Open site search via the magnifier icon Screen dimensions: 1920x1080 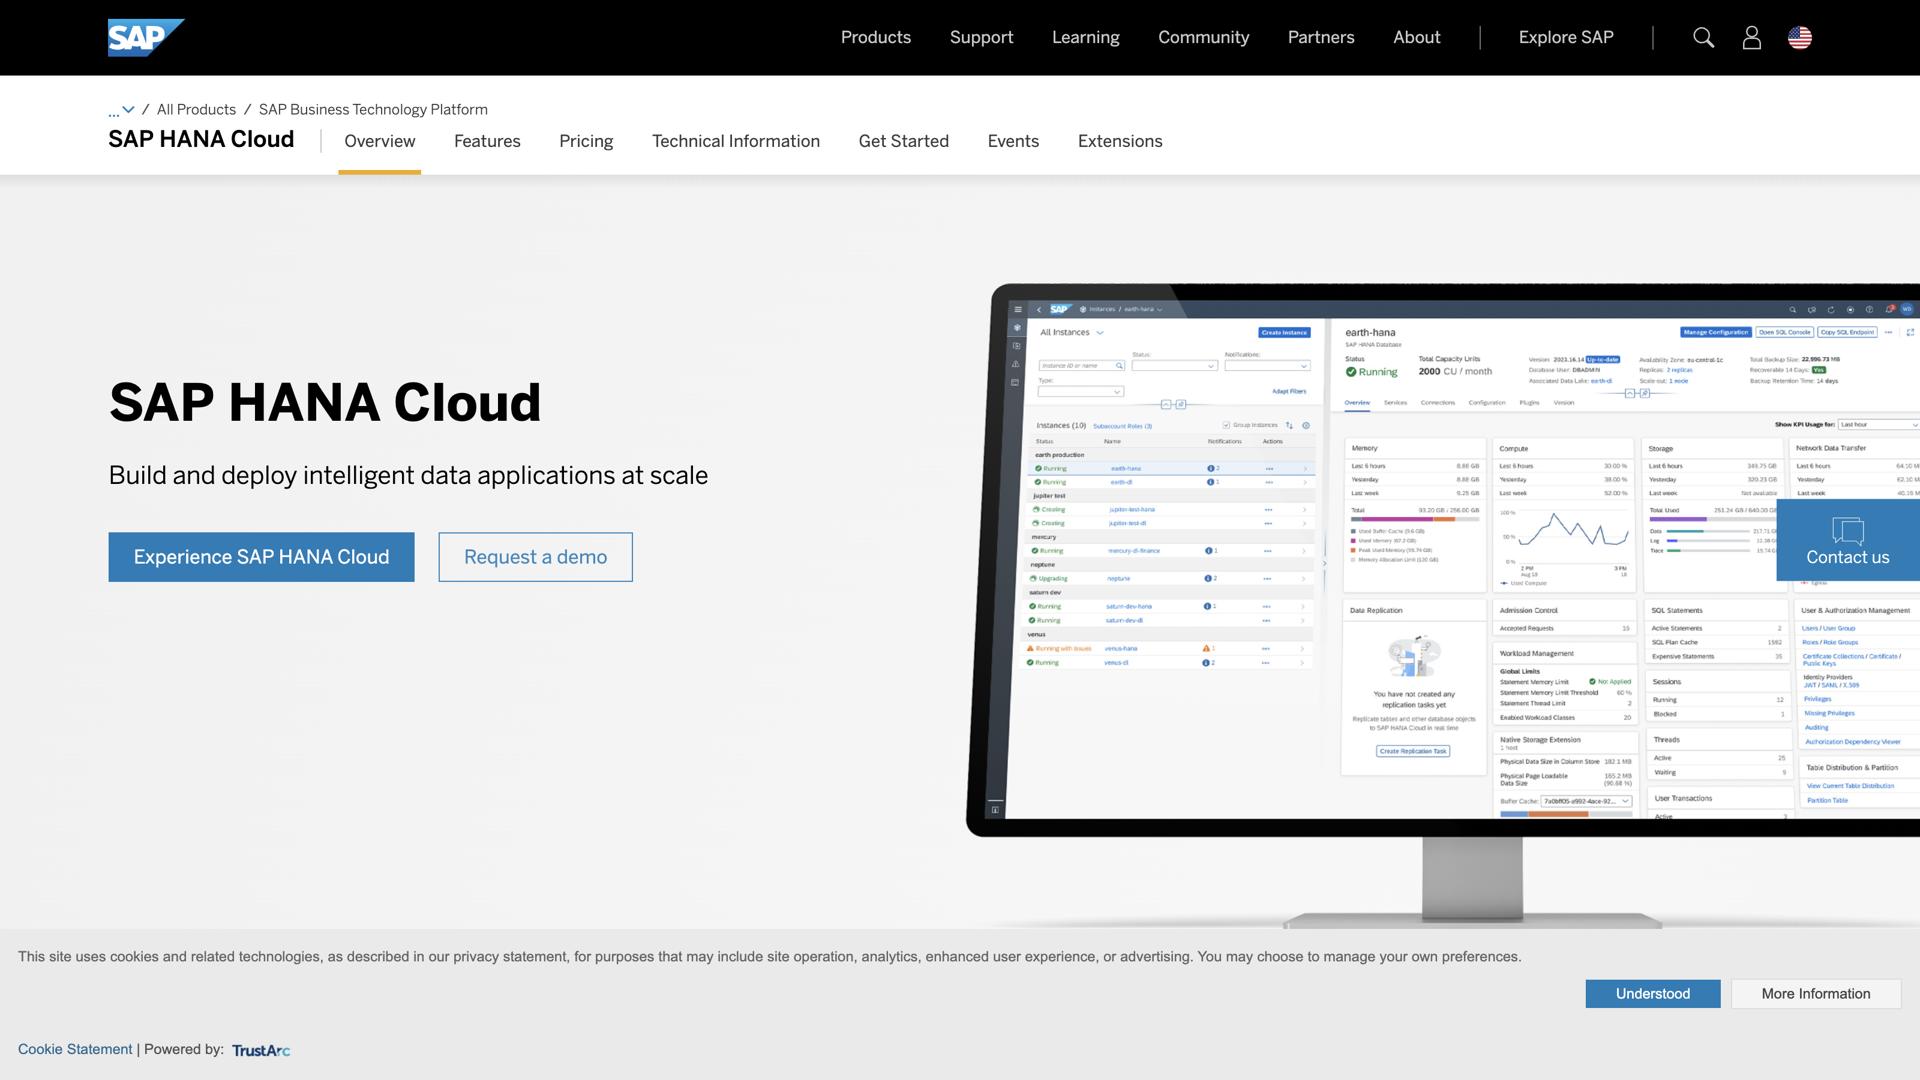point(1703,37)
